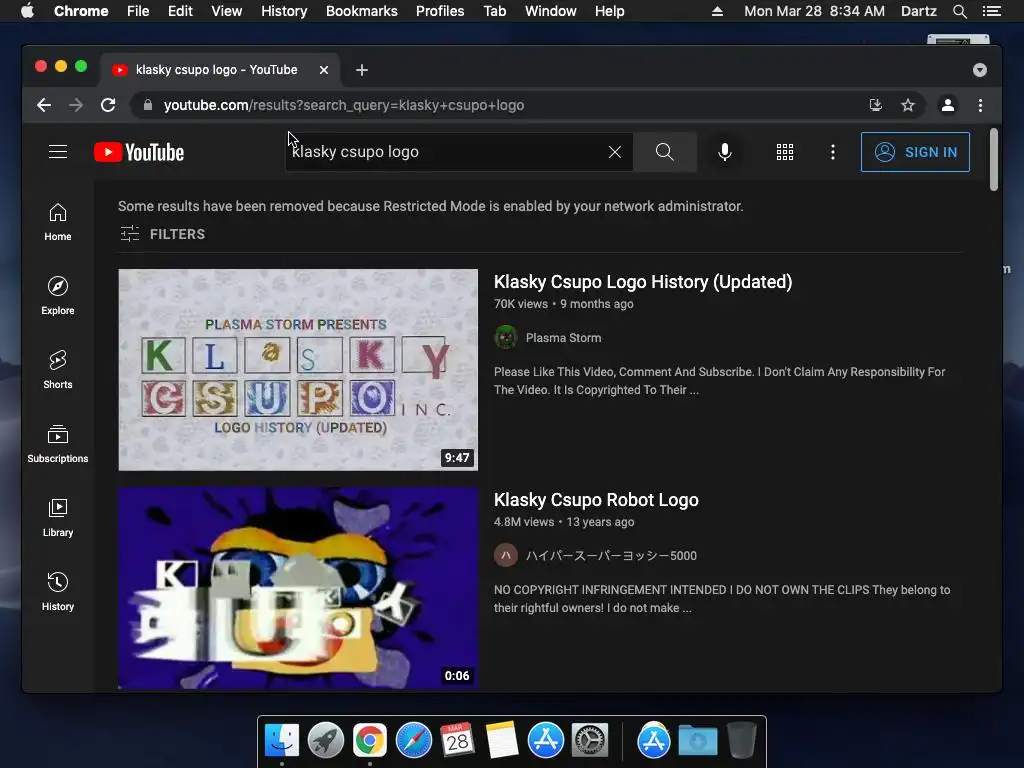Click the Klasky Csupo Robot Logo thumbnail

[298, 588]
